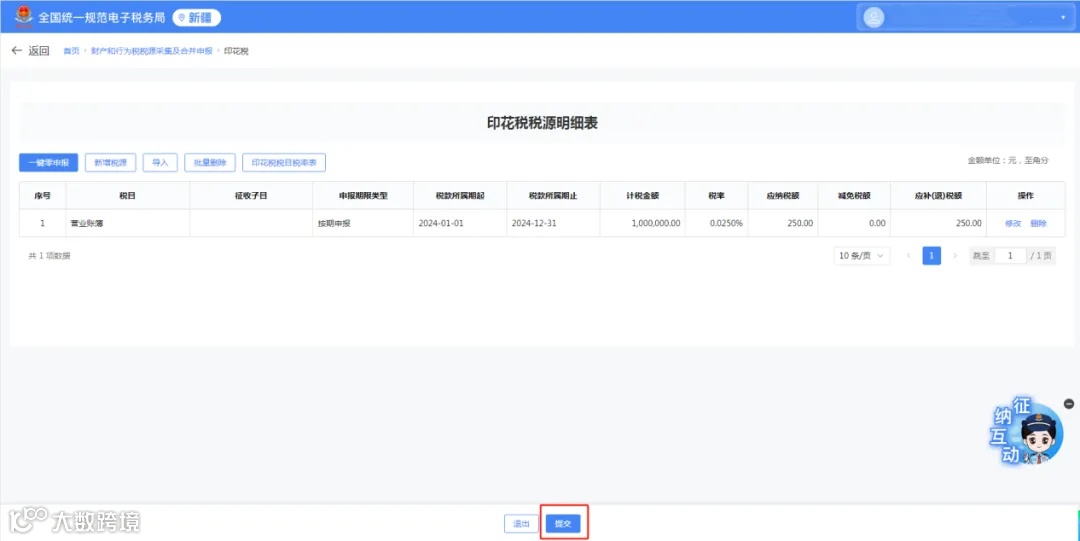Click the national emblem logo in header
Viewport: 1080px width, 541px height.
pos(23,16)
